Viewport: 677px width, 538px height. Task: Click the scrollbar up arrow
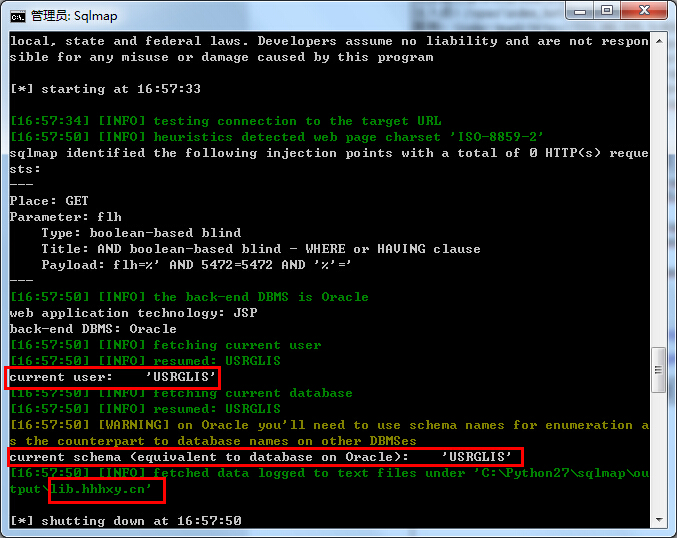659,41
